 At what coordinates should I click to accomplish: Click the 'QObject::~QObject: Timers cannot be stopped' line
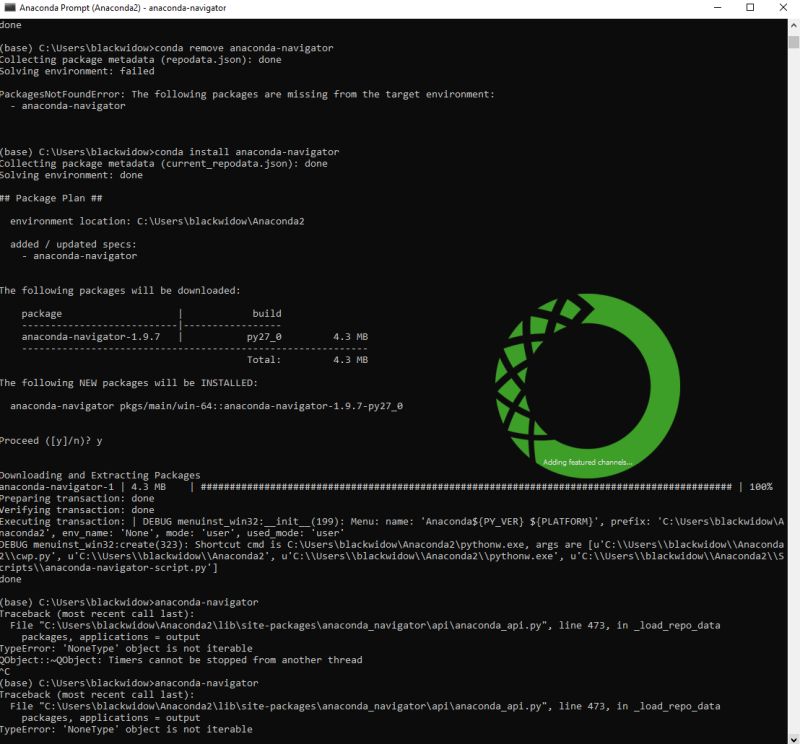(181, 660)
